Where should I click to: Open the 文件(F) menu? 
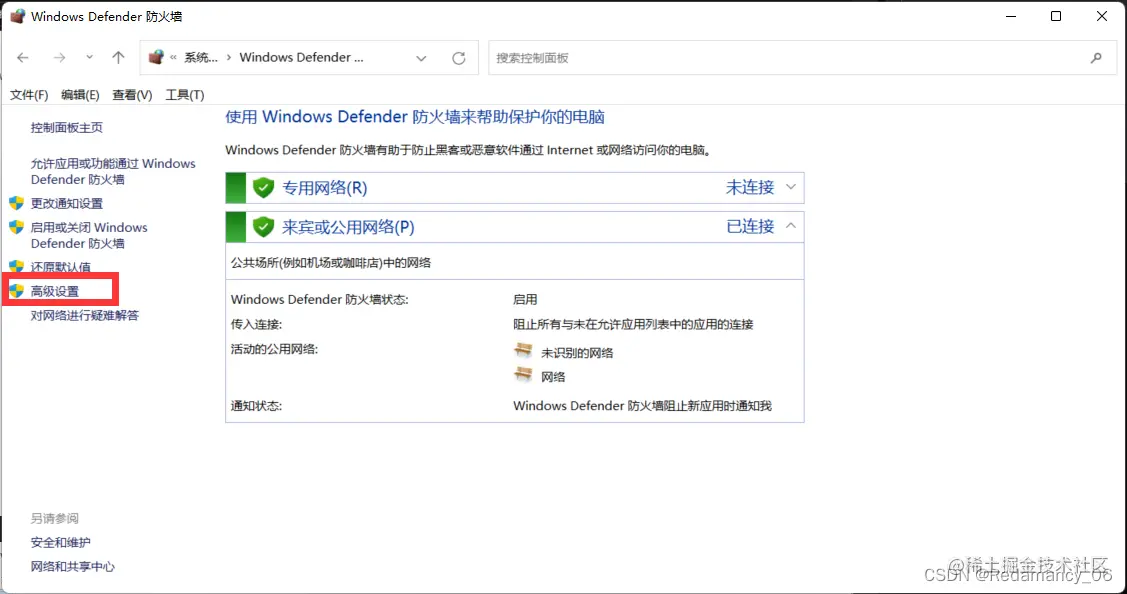pos(29,95)
